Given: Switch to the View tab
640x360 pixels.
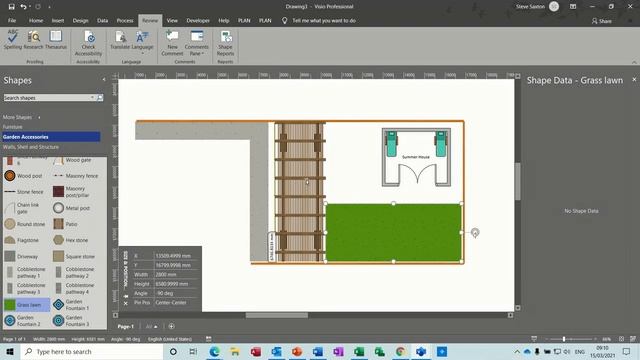Looking at the screenshot, I should click(172, 20).
